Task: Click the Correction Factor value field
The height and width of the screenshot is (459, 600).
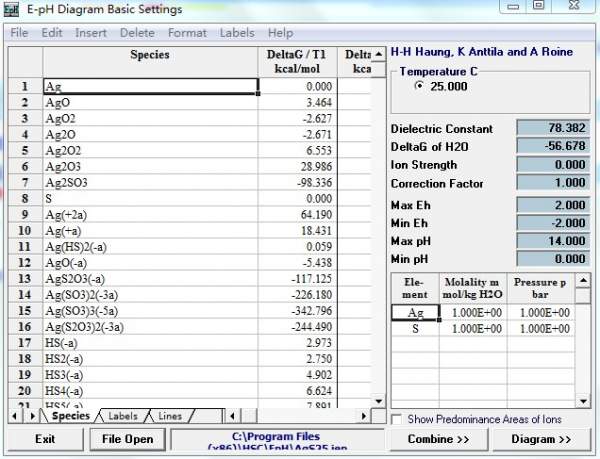Action: (x=553, y=182)
